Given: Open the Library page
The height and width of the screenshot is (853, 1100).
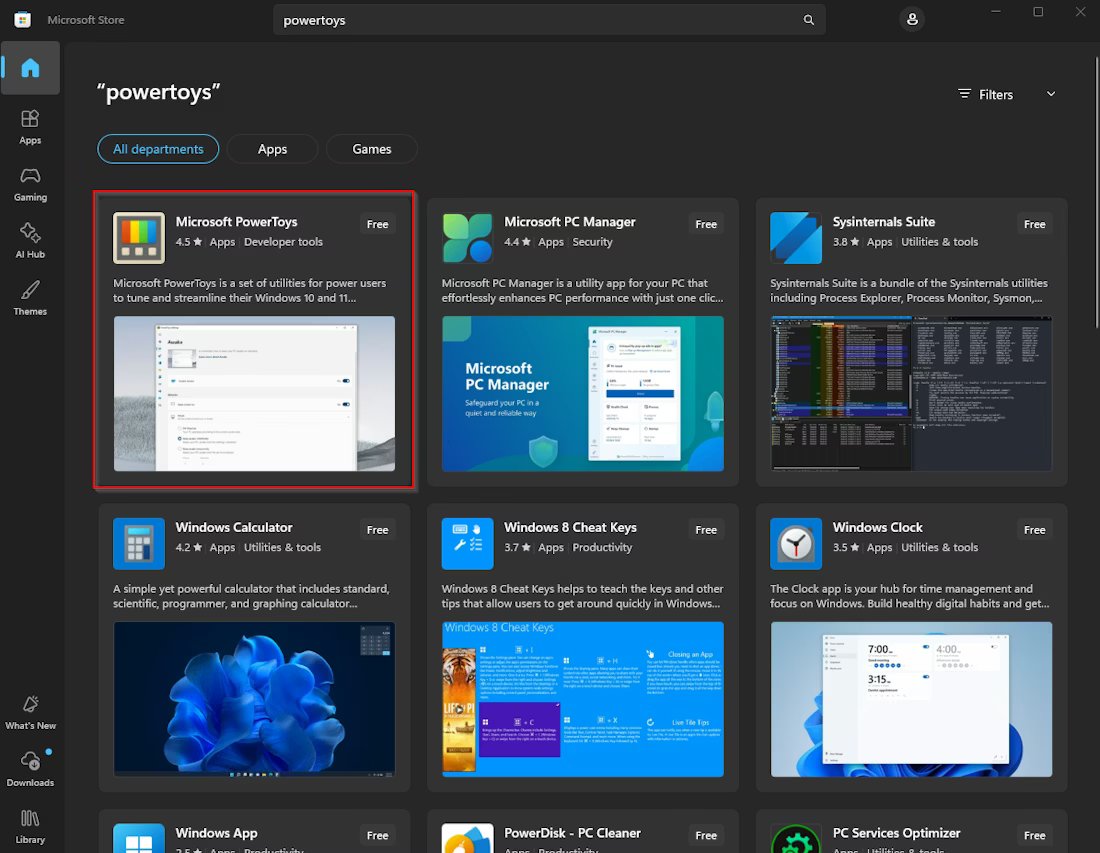Looking at the screenshot, I should (30, 826).
